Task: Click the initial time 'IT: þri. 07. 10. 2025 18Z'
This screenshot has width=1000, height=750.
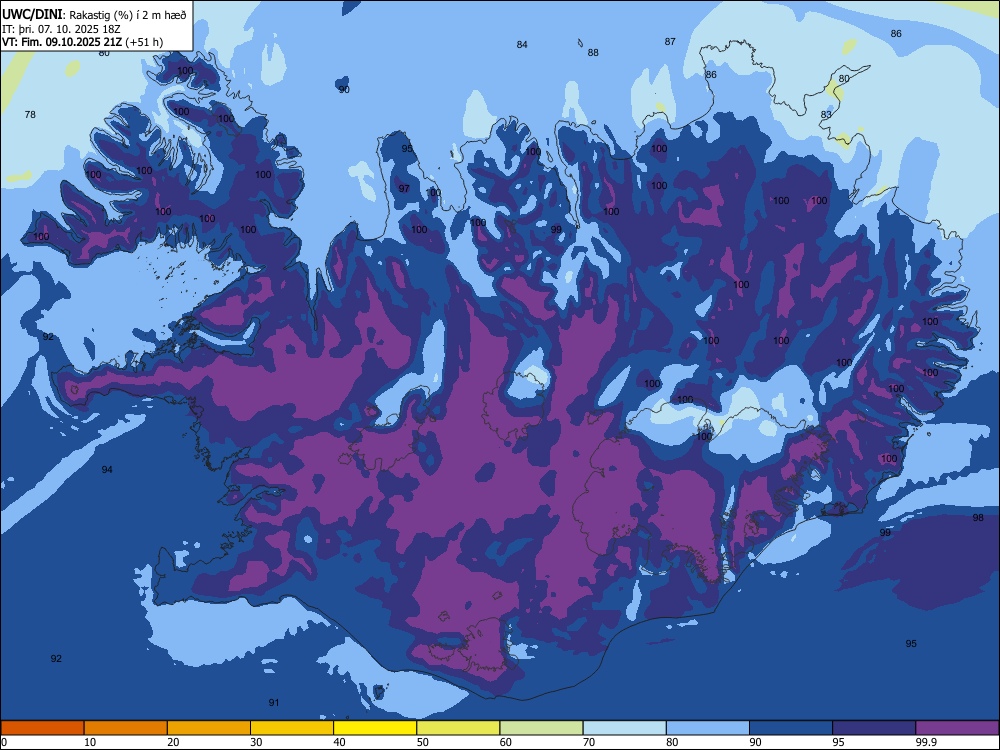Action: [x=61, y=29]
